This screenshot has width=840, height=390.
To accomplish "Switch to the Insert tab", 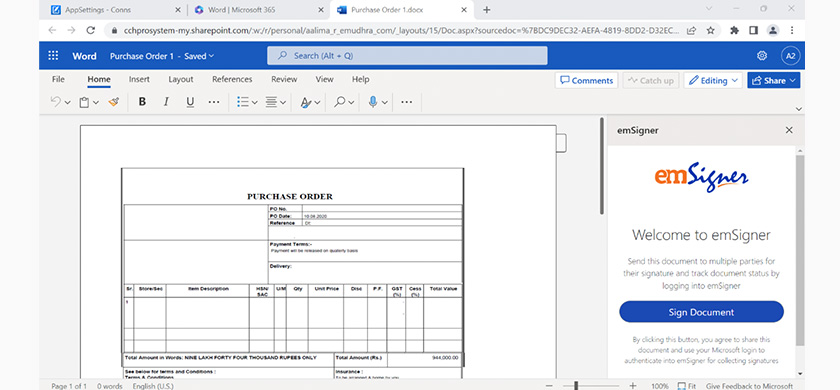I will pyautogui.click(x=139, y=79).
